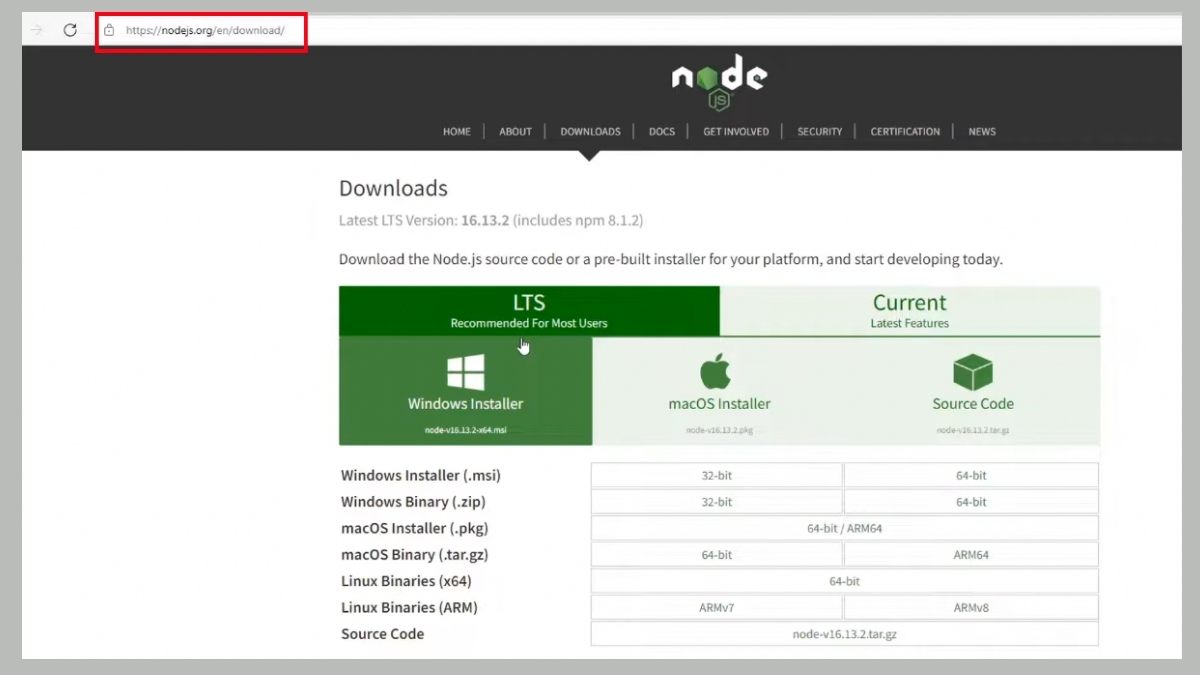The width and height of the screenshot is (1200, 675).
Task: Download 32-bit Windows Binary (.zip)
Action: [717, 502]
